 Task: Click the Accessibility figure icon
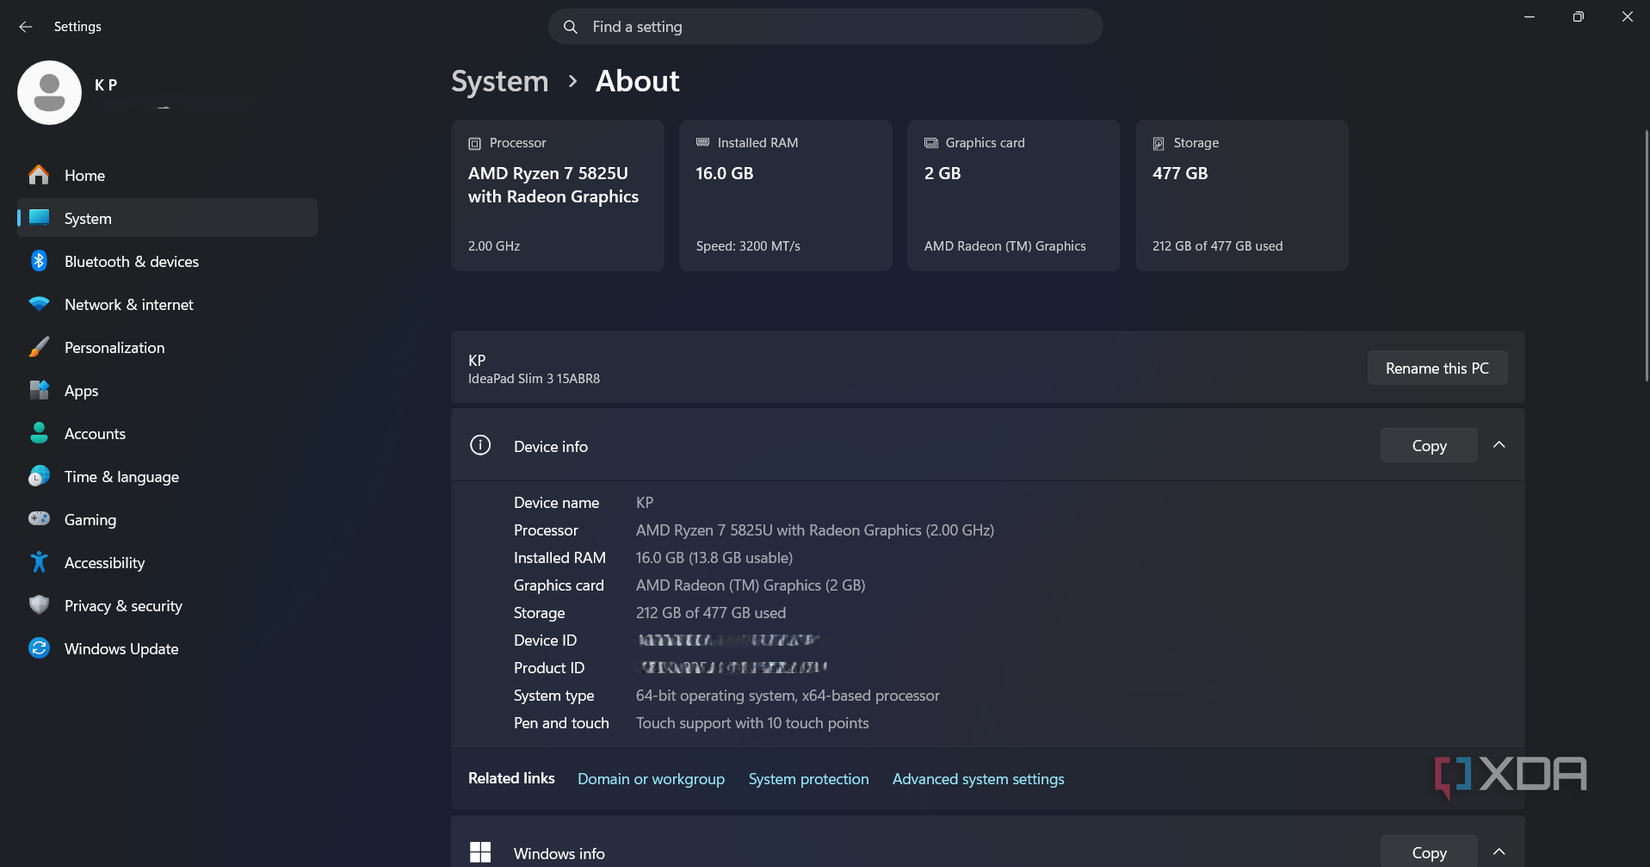tap(39, 562)
